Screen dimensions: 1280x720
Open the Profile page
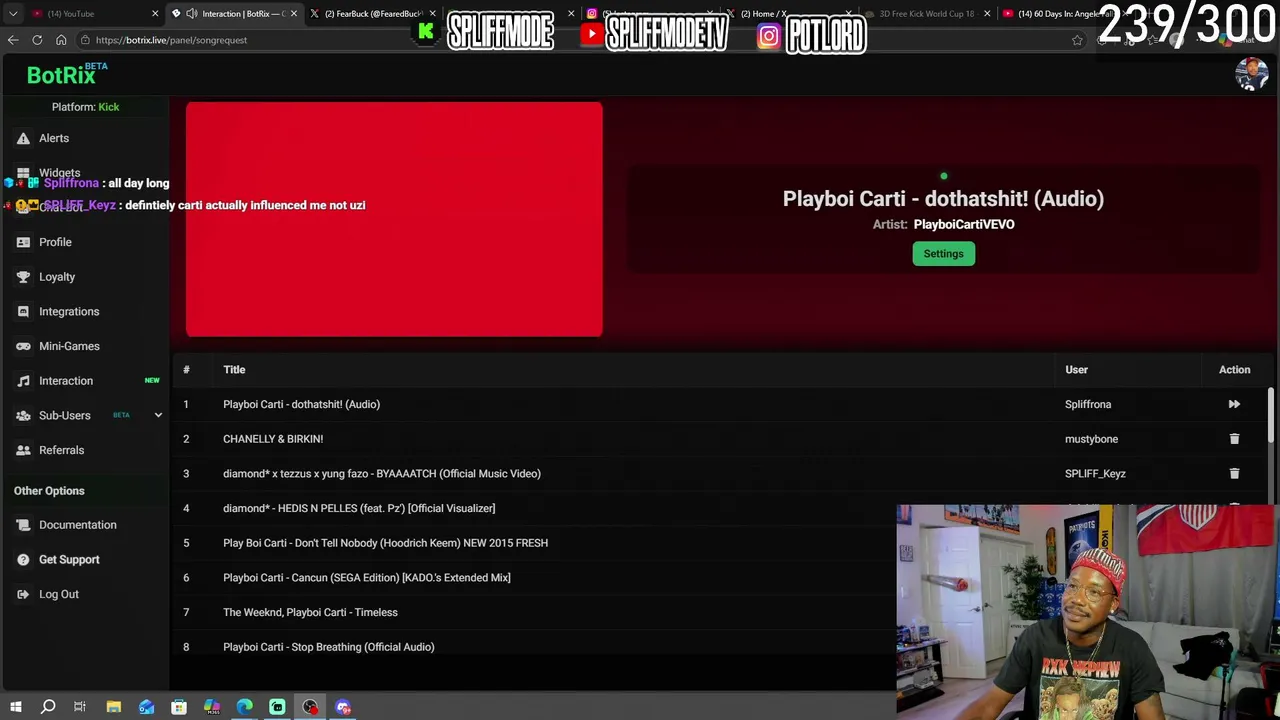(x=55, y=242)
